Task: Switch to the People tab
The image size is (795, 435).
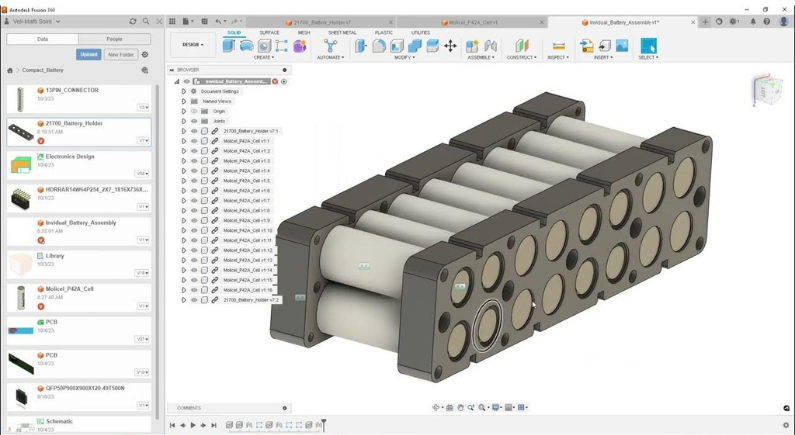Action: pos(114,39)
